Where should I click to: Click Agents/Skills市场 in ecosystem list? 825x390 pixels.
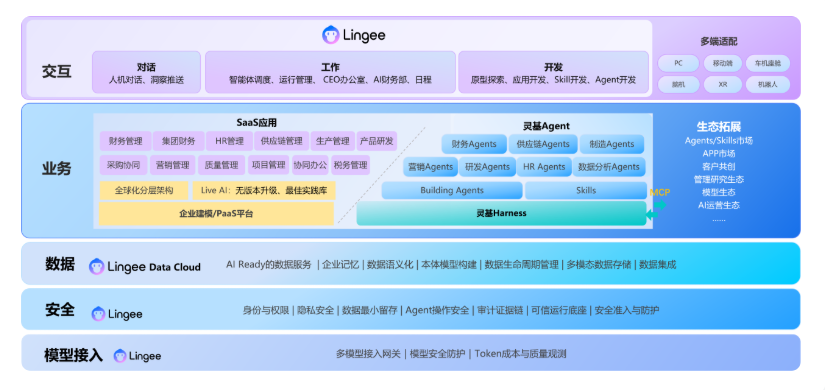point(719,141)
